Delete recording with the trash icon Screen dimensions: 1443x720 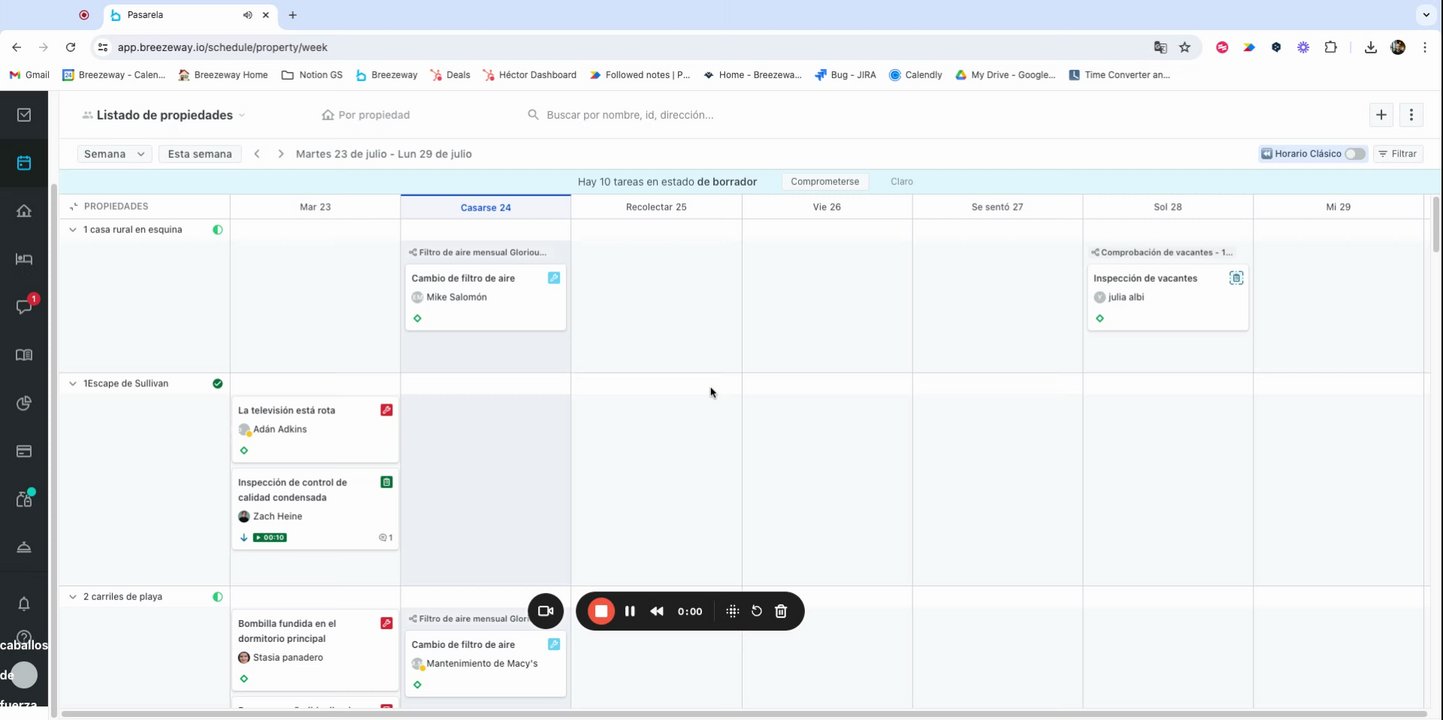781,611
